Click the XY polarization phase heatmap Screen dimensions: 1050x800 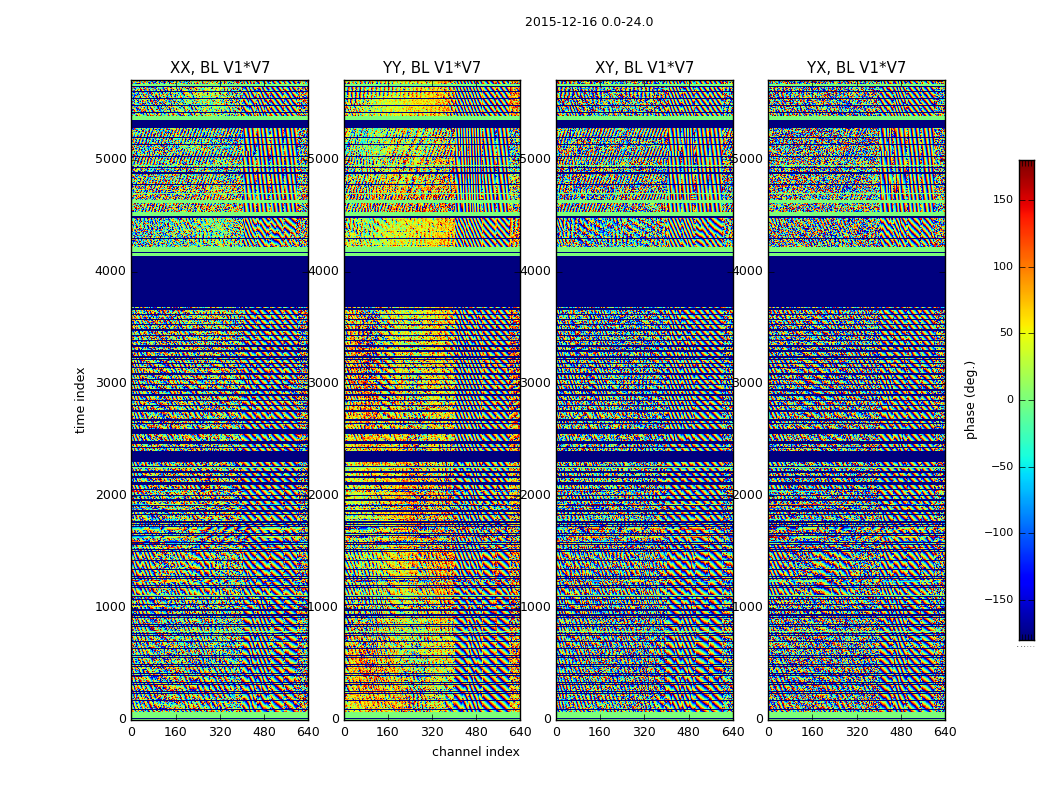pyautogui.click(x=644, y=400)
